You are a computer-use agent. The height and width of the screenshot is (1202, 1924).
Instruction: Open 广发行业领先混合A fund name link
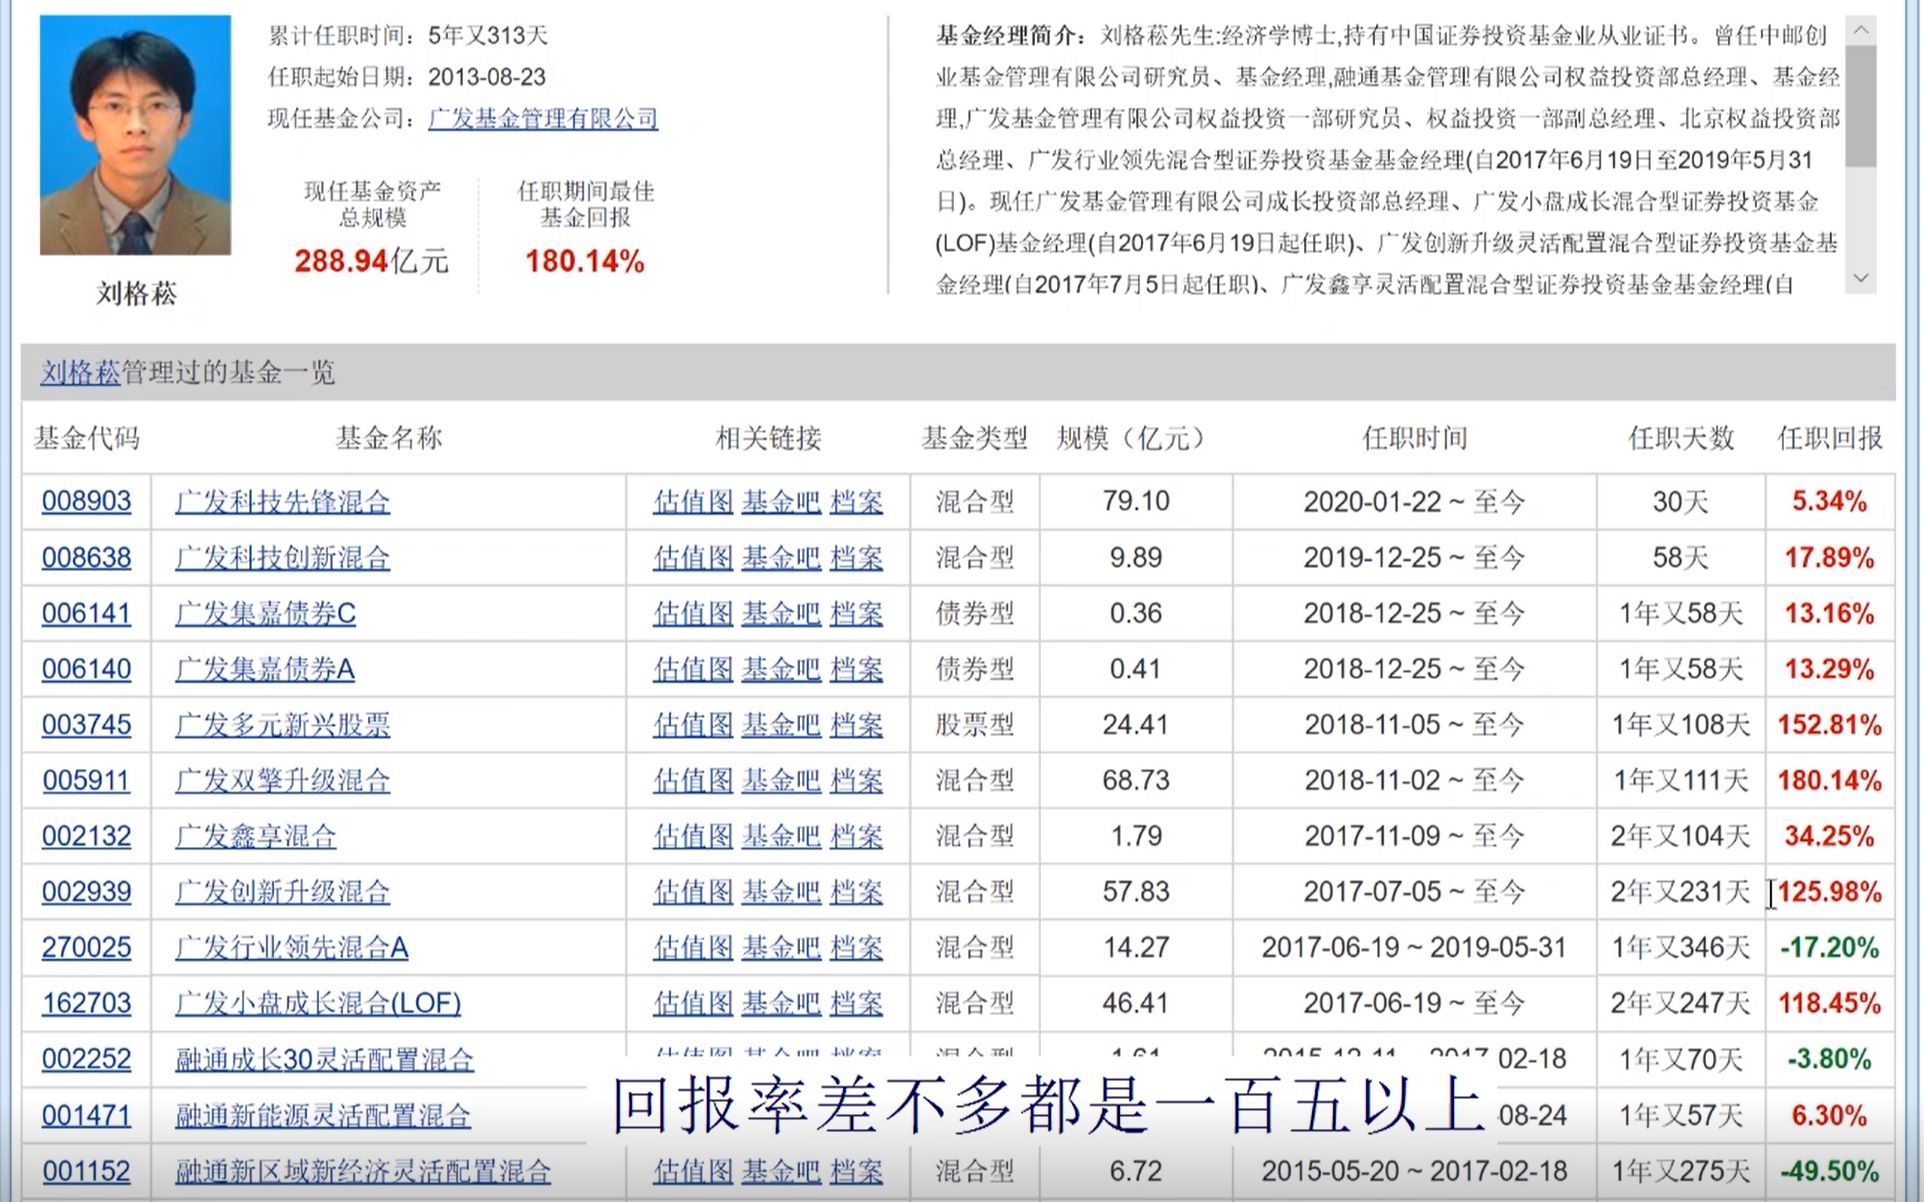[x=292, y=949]
